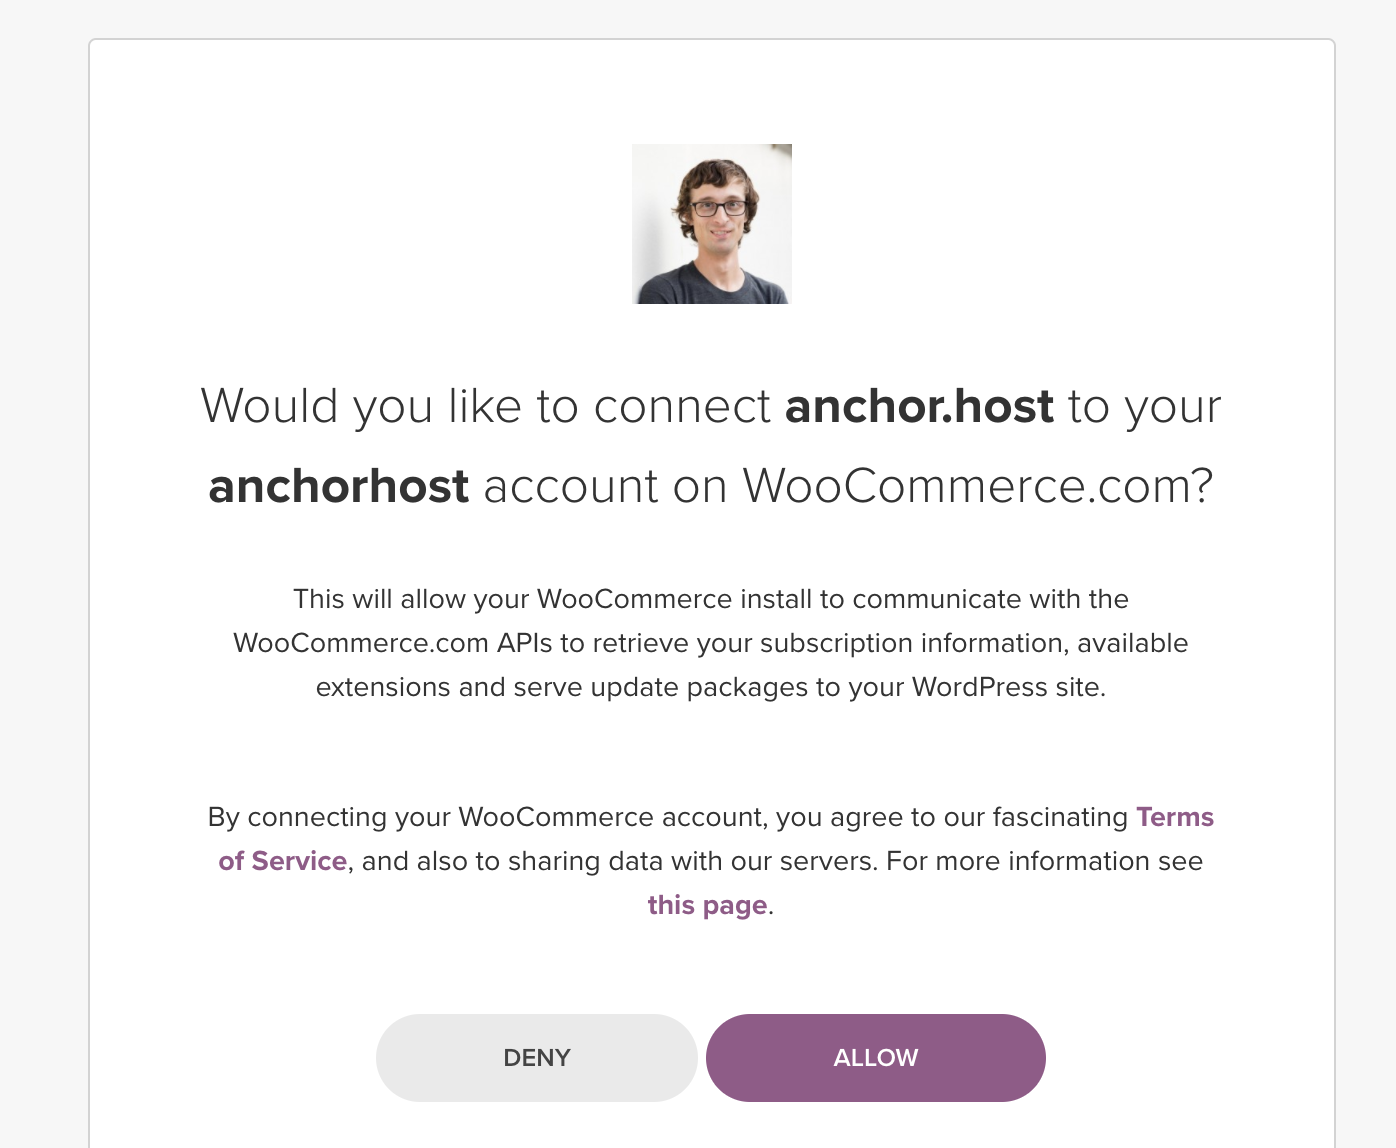This screenshot has height=1148, width=1396.
Task: Click the "For more information see" text
Action: [x=1045, y=861]
